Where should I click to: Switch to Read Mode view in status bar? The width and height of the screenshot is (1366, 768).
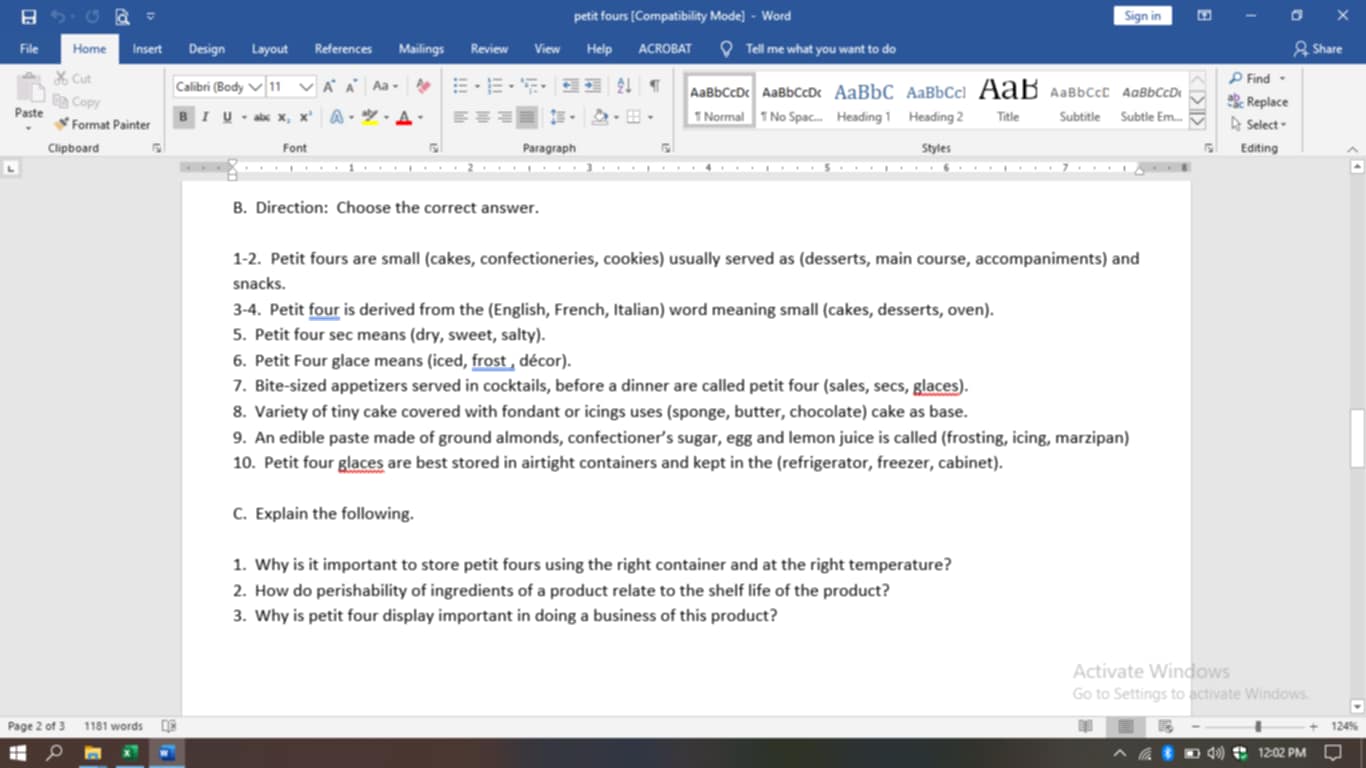coord(1086,726)
